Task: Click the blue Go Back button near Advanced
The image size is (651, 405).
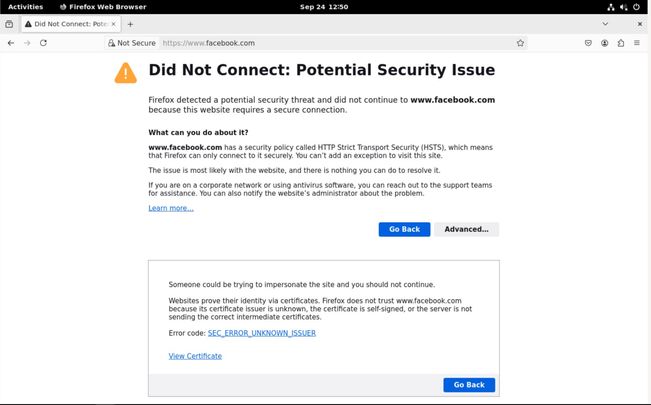Action: pos(404,229)
